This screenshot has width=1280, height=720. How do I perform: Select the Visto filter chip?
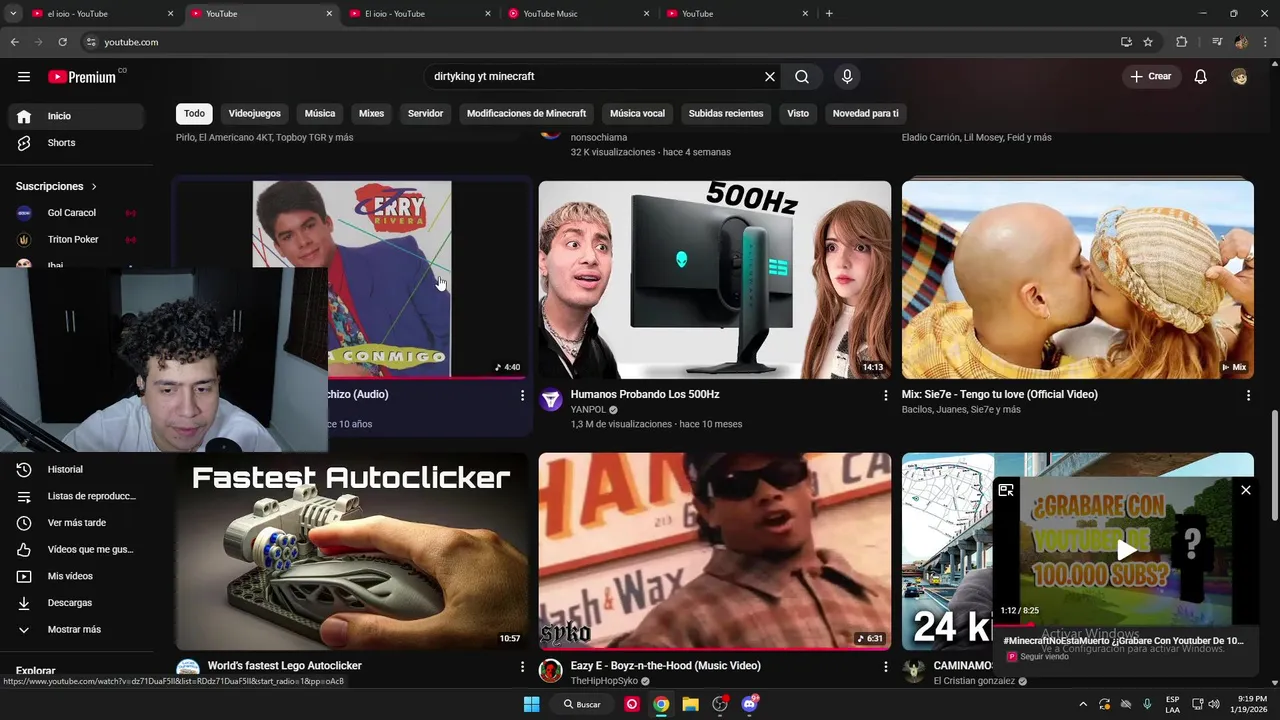[x=798, y=114]
